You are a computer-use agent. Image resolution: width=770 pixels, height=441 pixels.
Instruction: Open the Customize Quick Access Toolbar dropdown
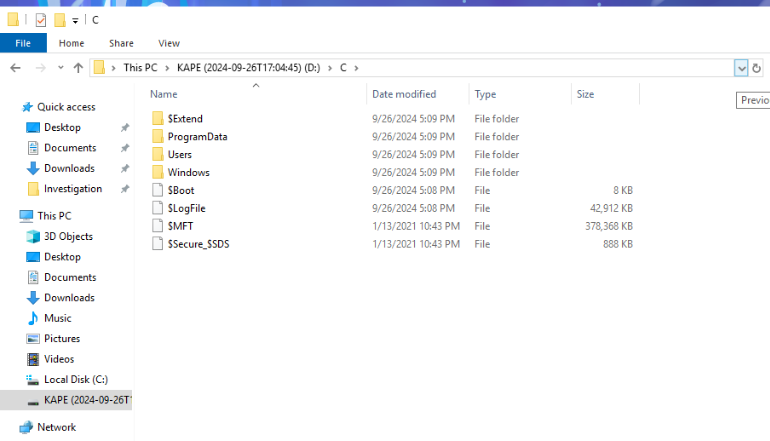click(75, 21)
